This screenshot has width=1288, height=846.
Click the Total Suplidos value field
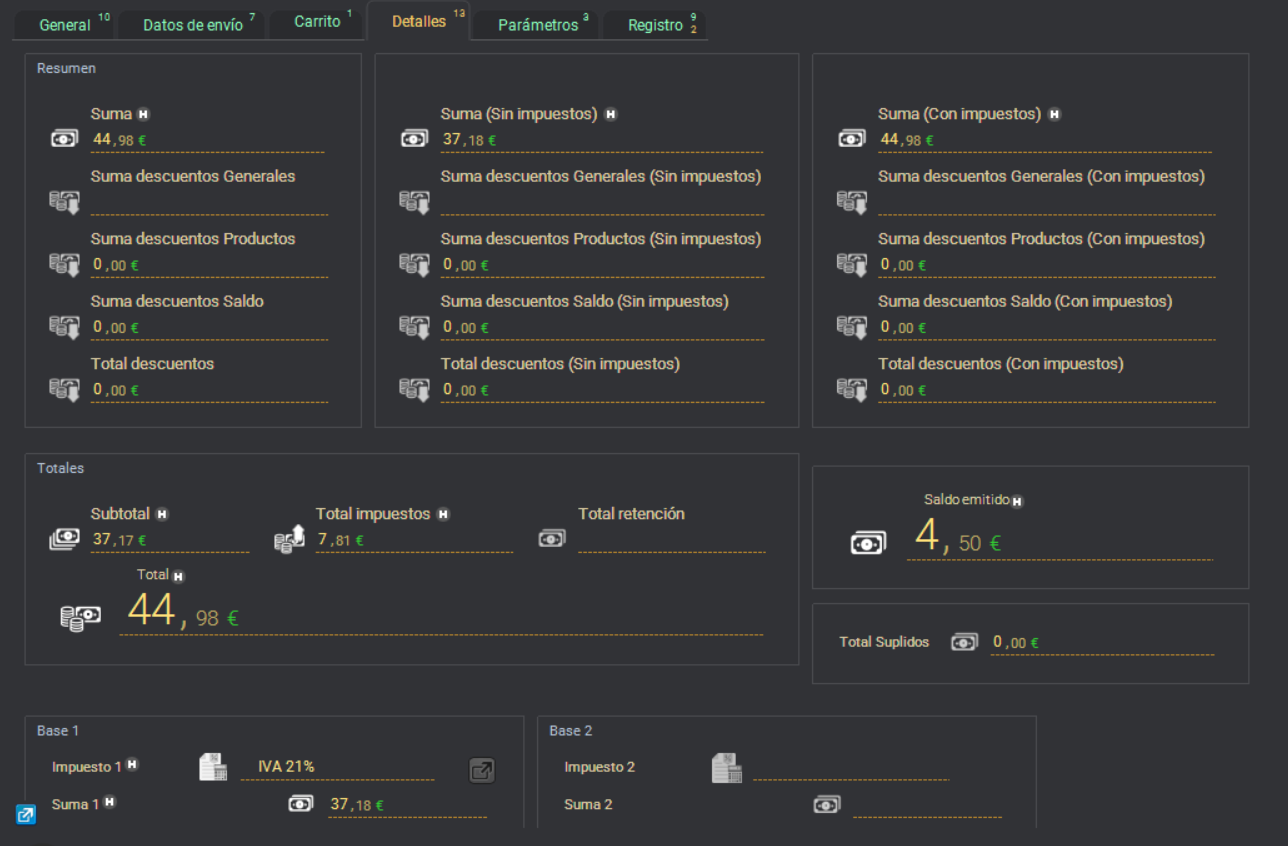click(x=1100, y=643)
